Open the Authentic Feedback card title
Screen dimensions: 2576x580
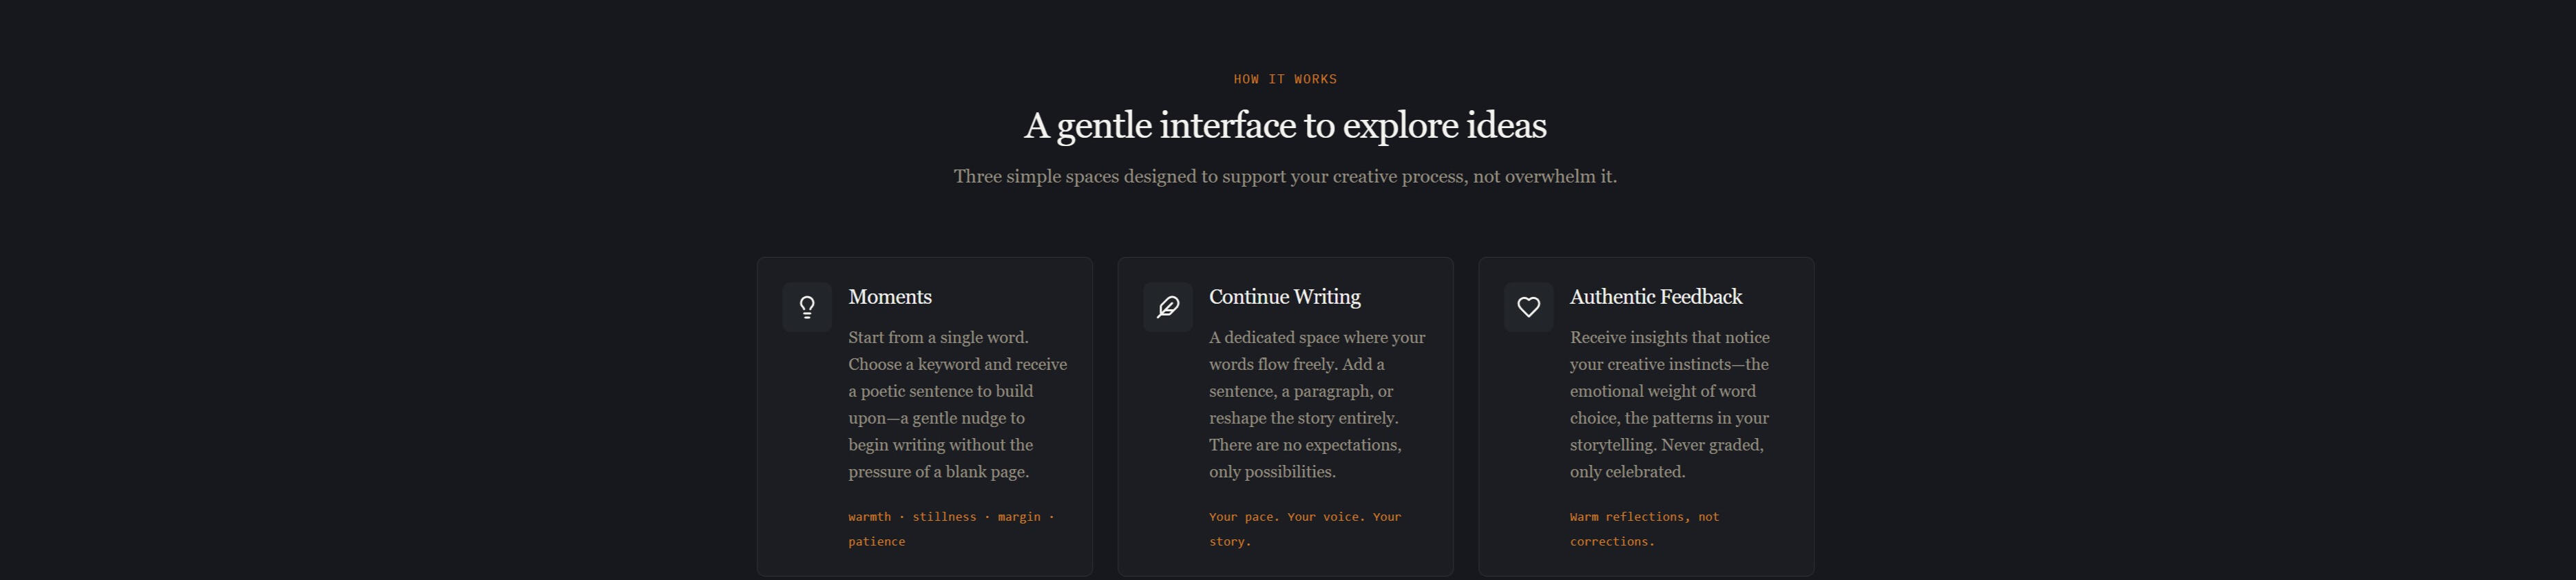(1655, 297)
